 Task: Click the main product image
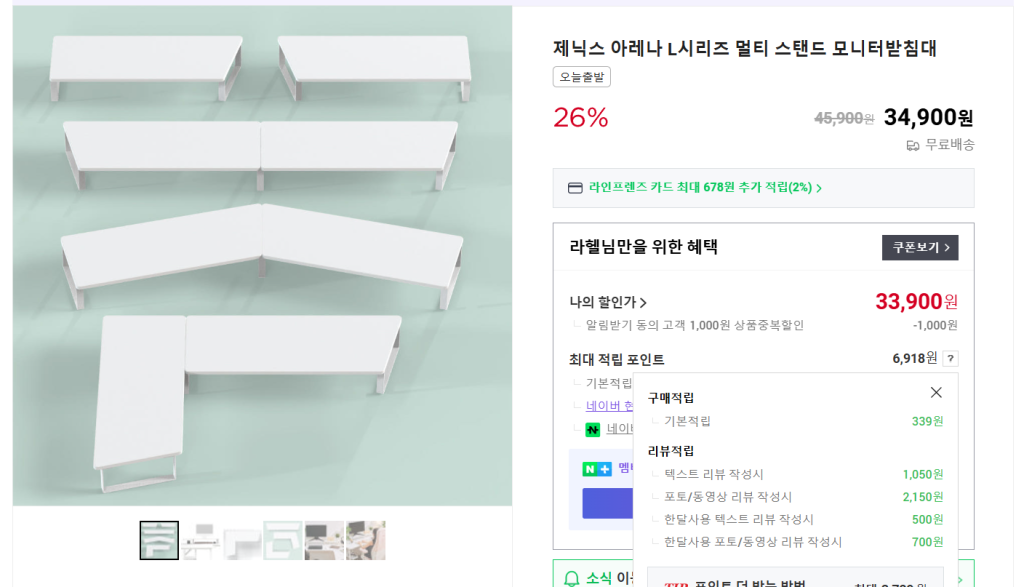coord(262,256)
